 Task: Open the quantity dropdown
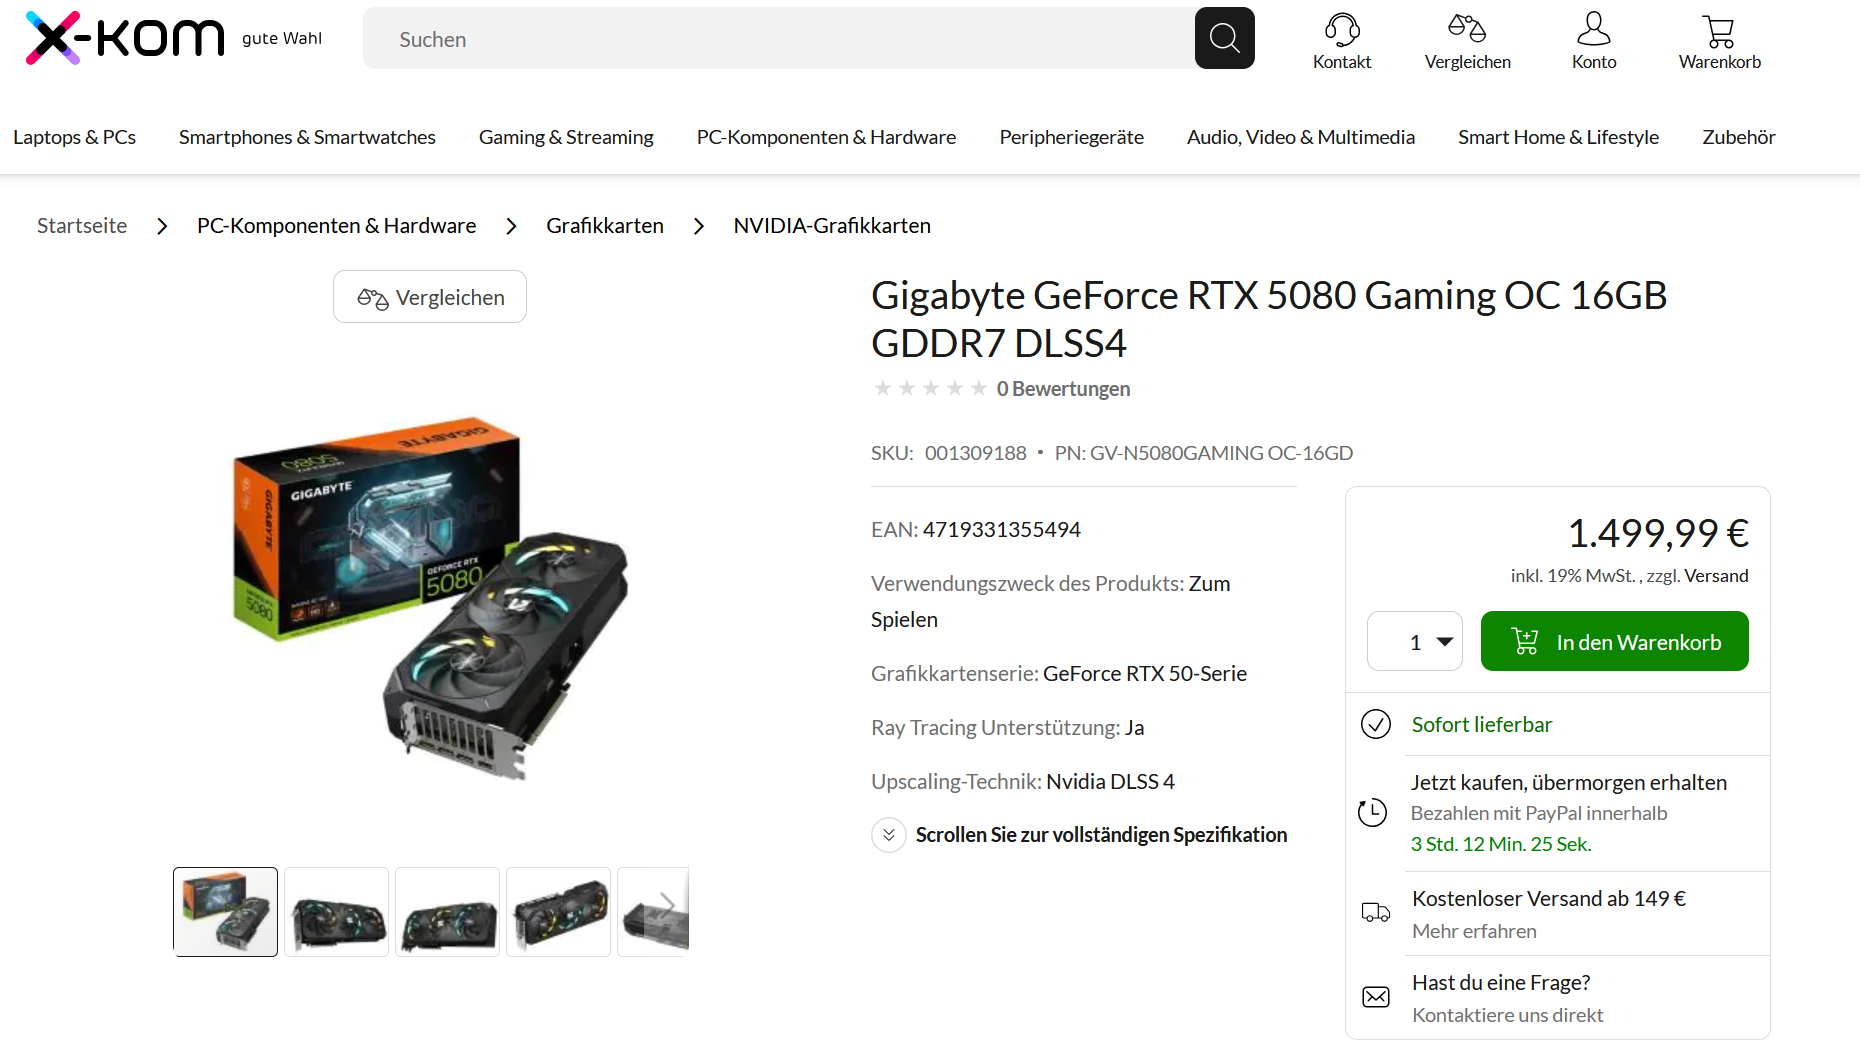pyautogui.click(x=1415, y=641)
